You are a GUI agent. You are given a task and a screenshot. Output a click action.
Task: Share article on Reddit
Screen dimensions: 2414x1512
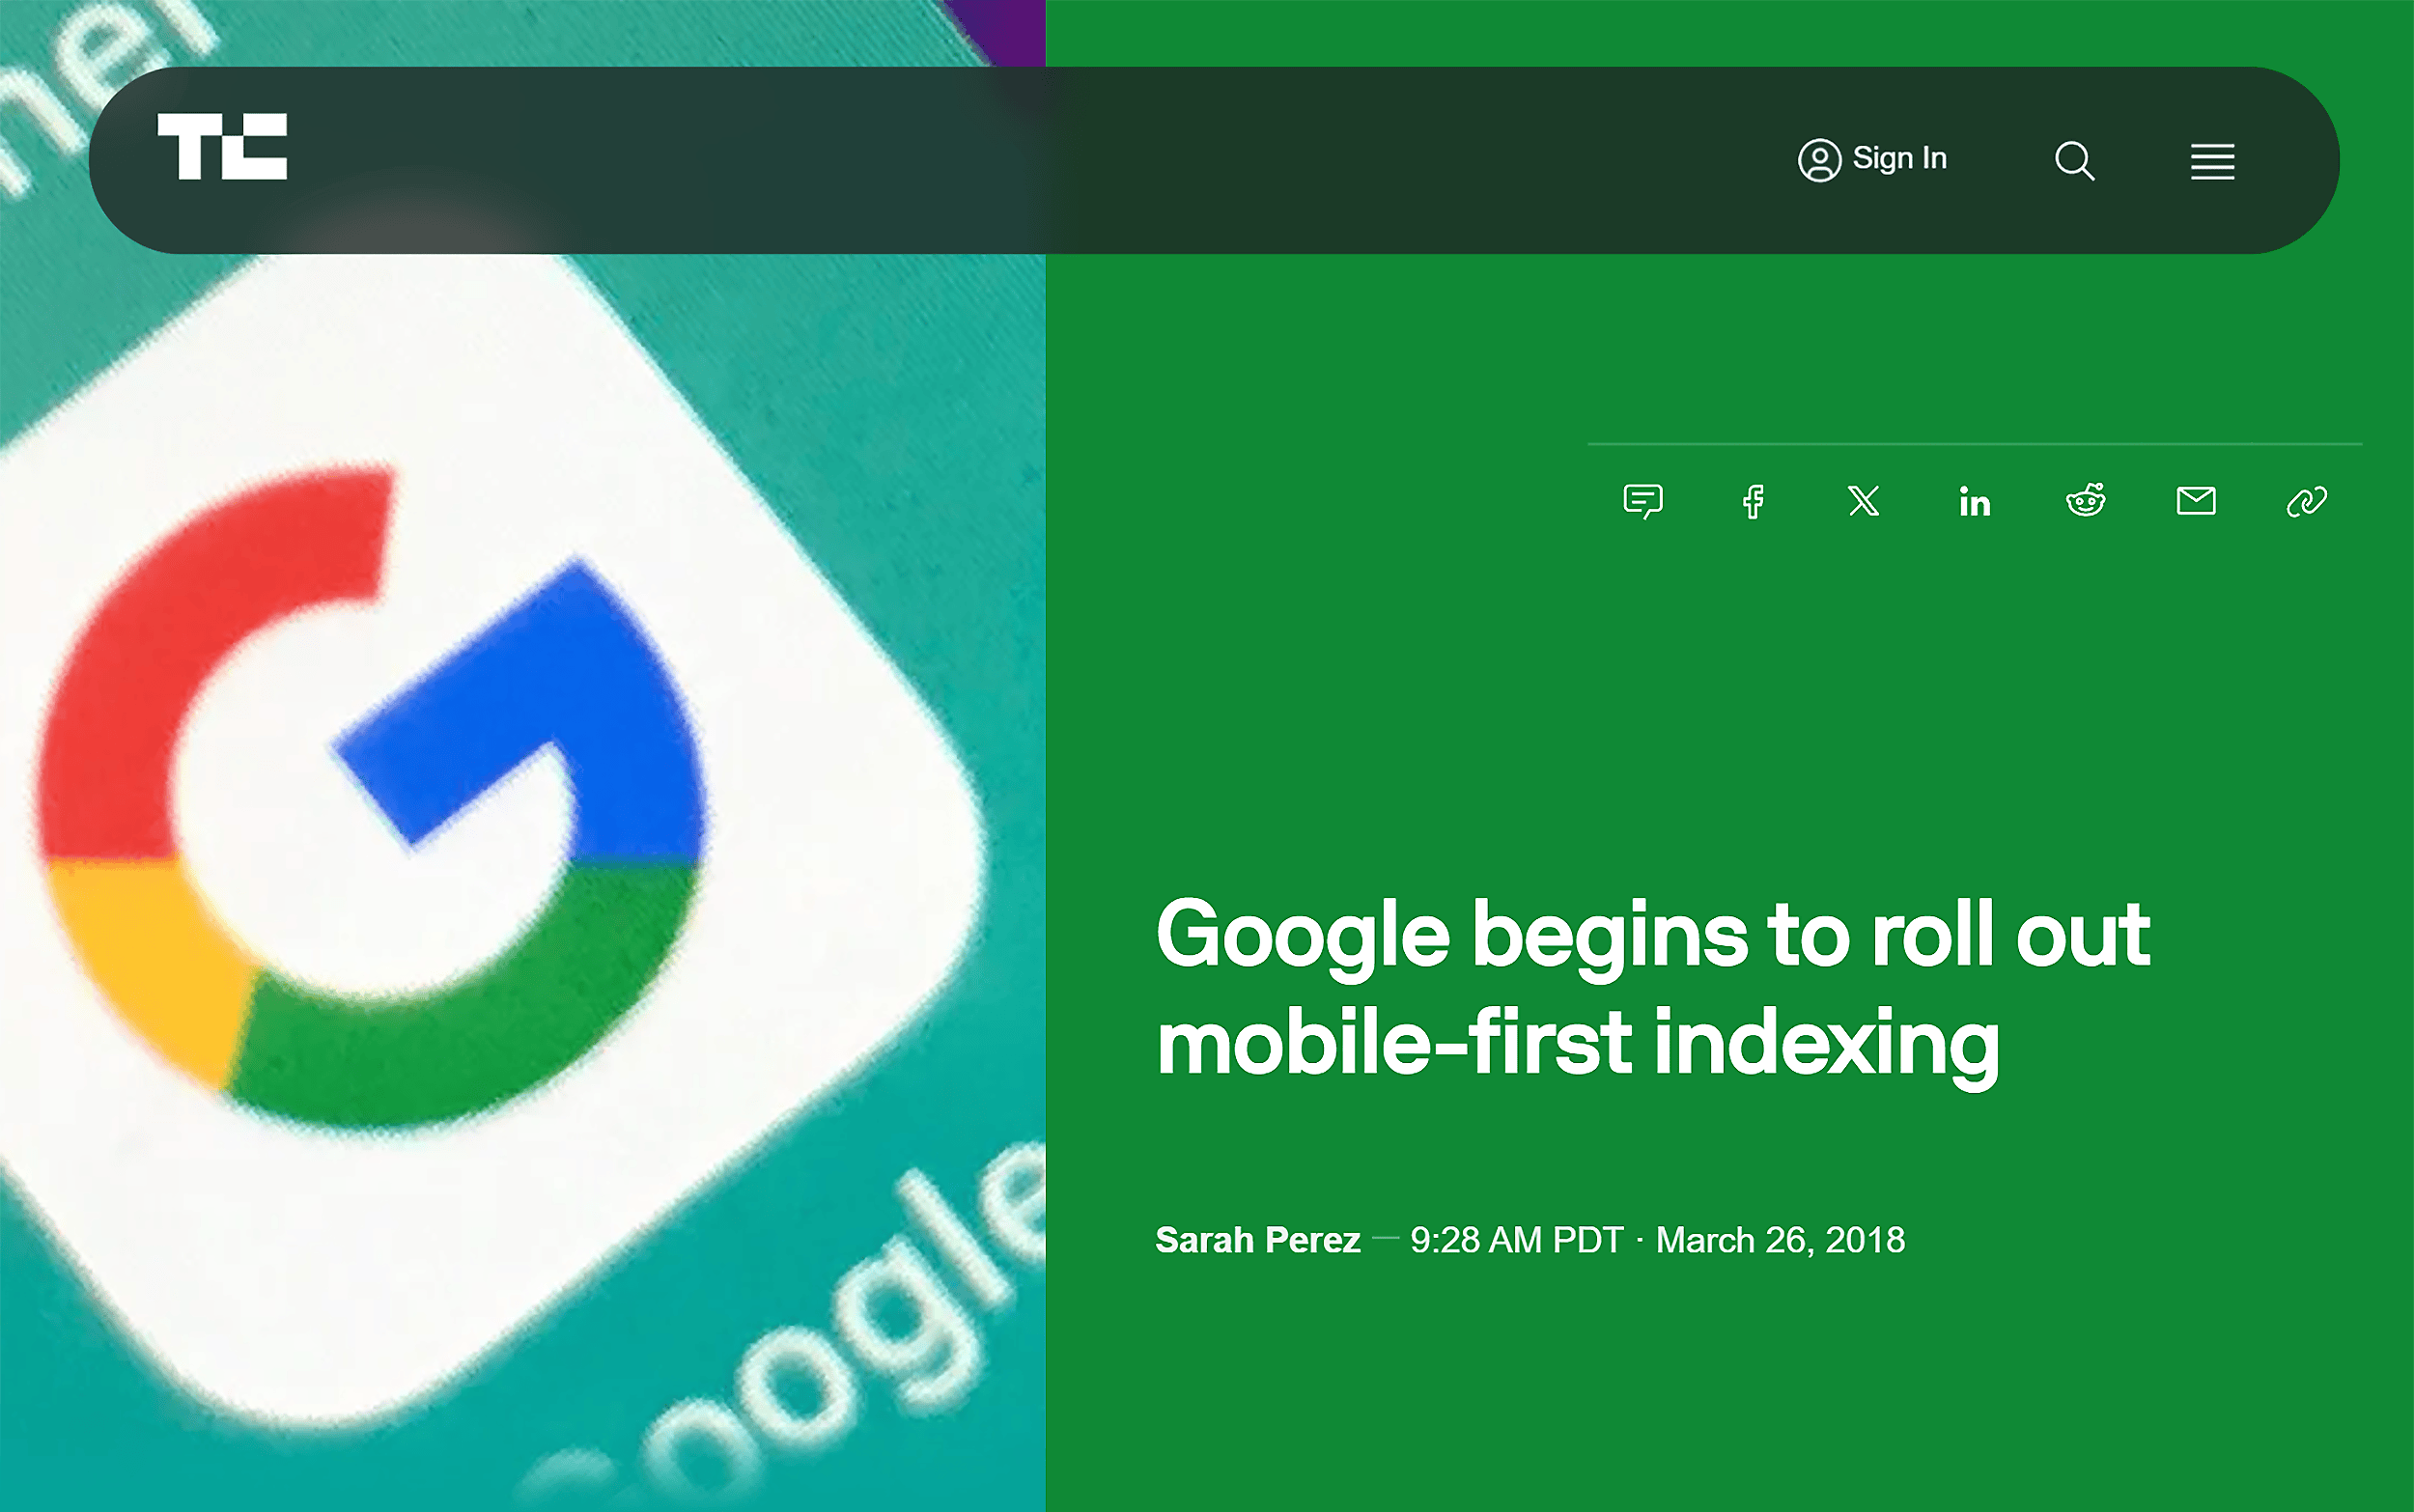(2085, 500)
